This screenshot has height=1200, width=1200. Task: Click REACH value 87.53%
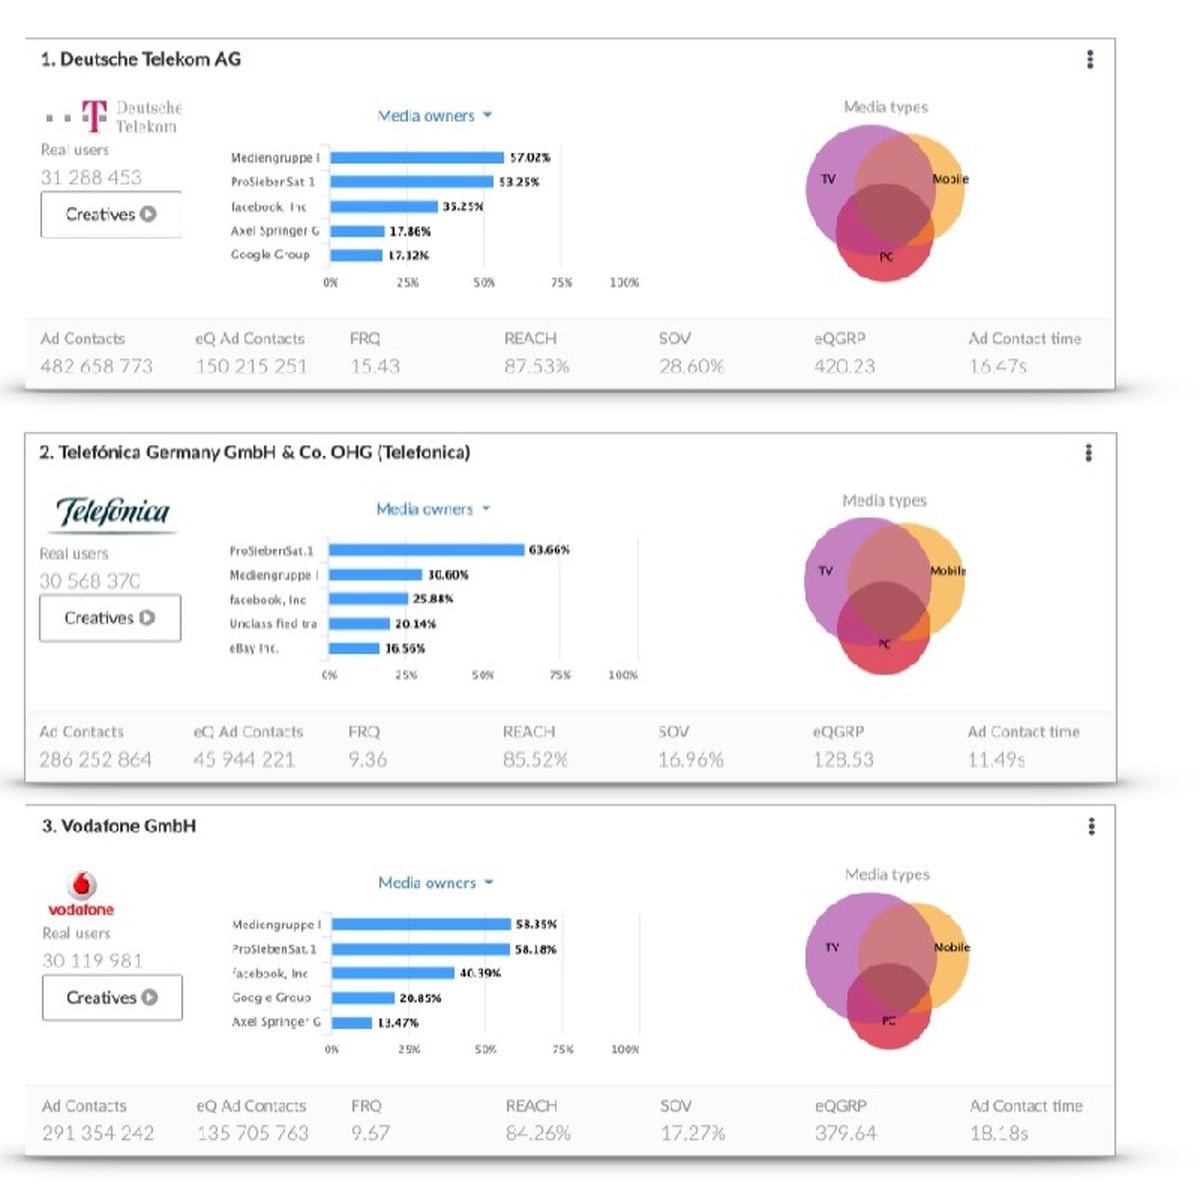(537, 366)
